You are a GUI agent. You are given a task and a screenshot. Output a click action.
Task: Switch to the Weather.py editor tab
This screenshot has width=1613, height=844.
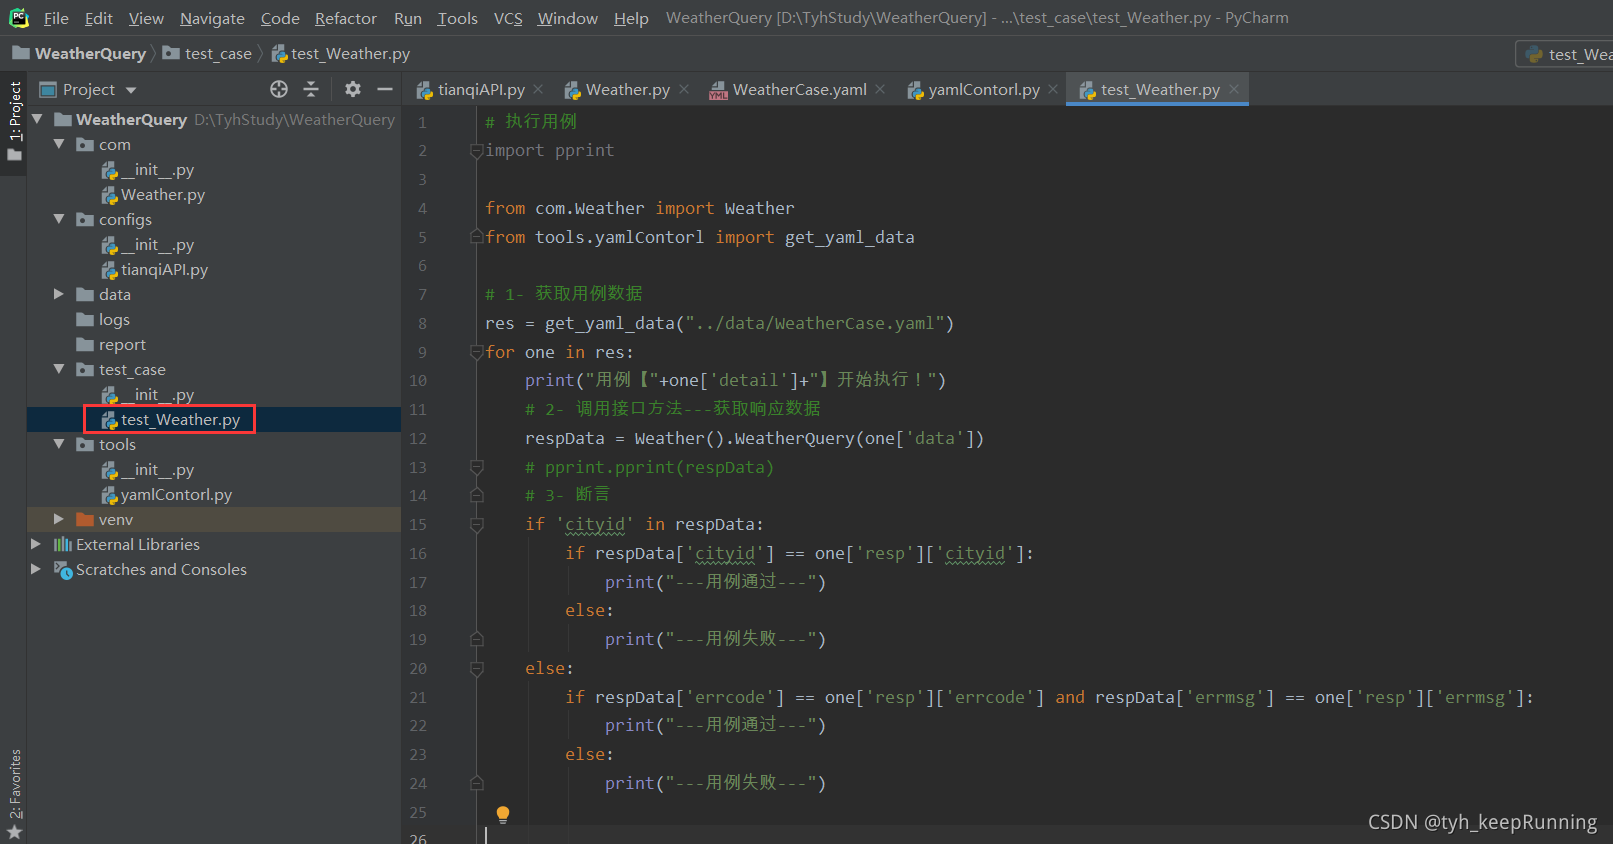click(x=618, y=89)
